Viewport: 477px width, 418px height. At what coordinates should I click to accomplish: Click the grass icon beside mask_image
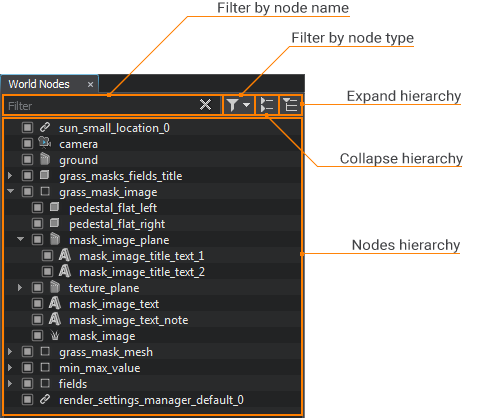[x=55, y=336]
